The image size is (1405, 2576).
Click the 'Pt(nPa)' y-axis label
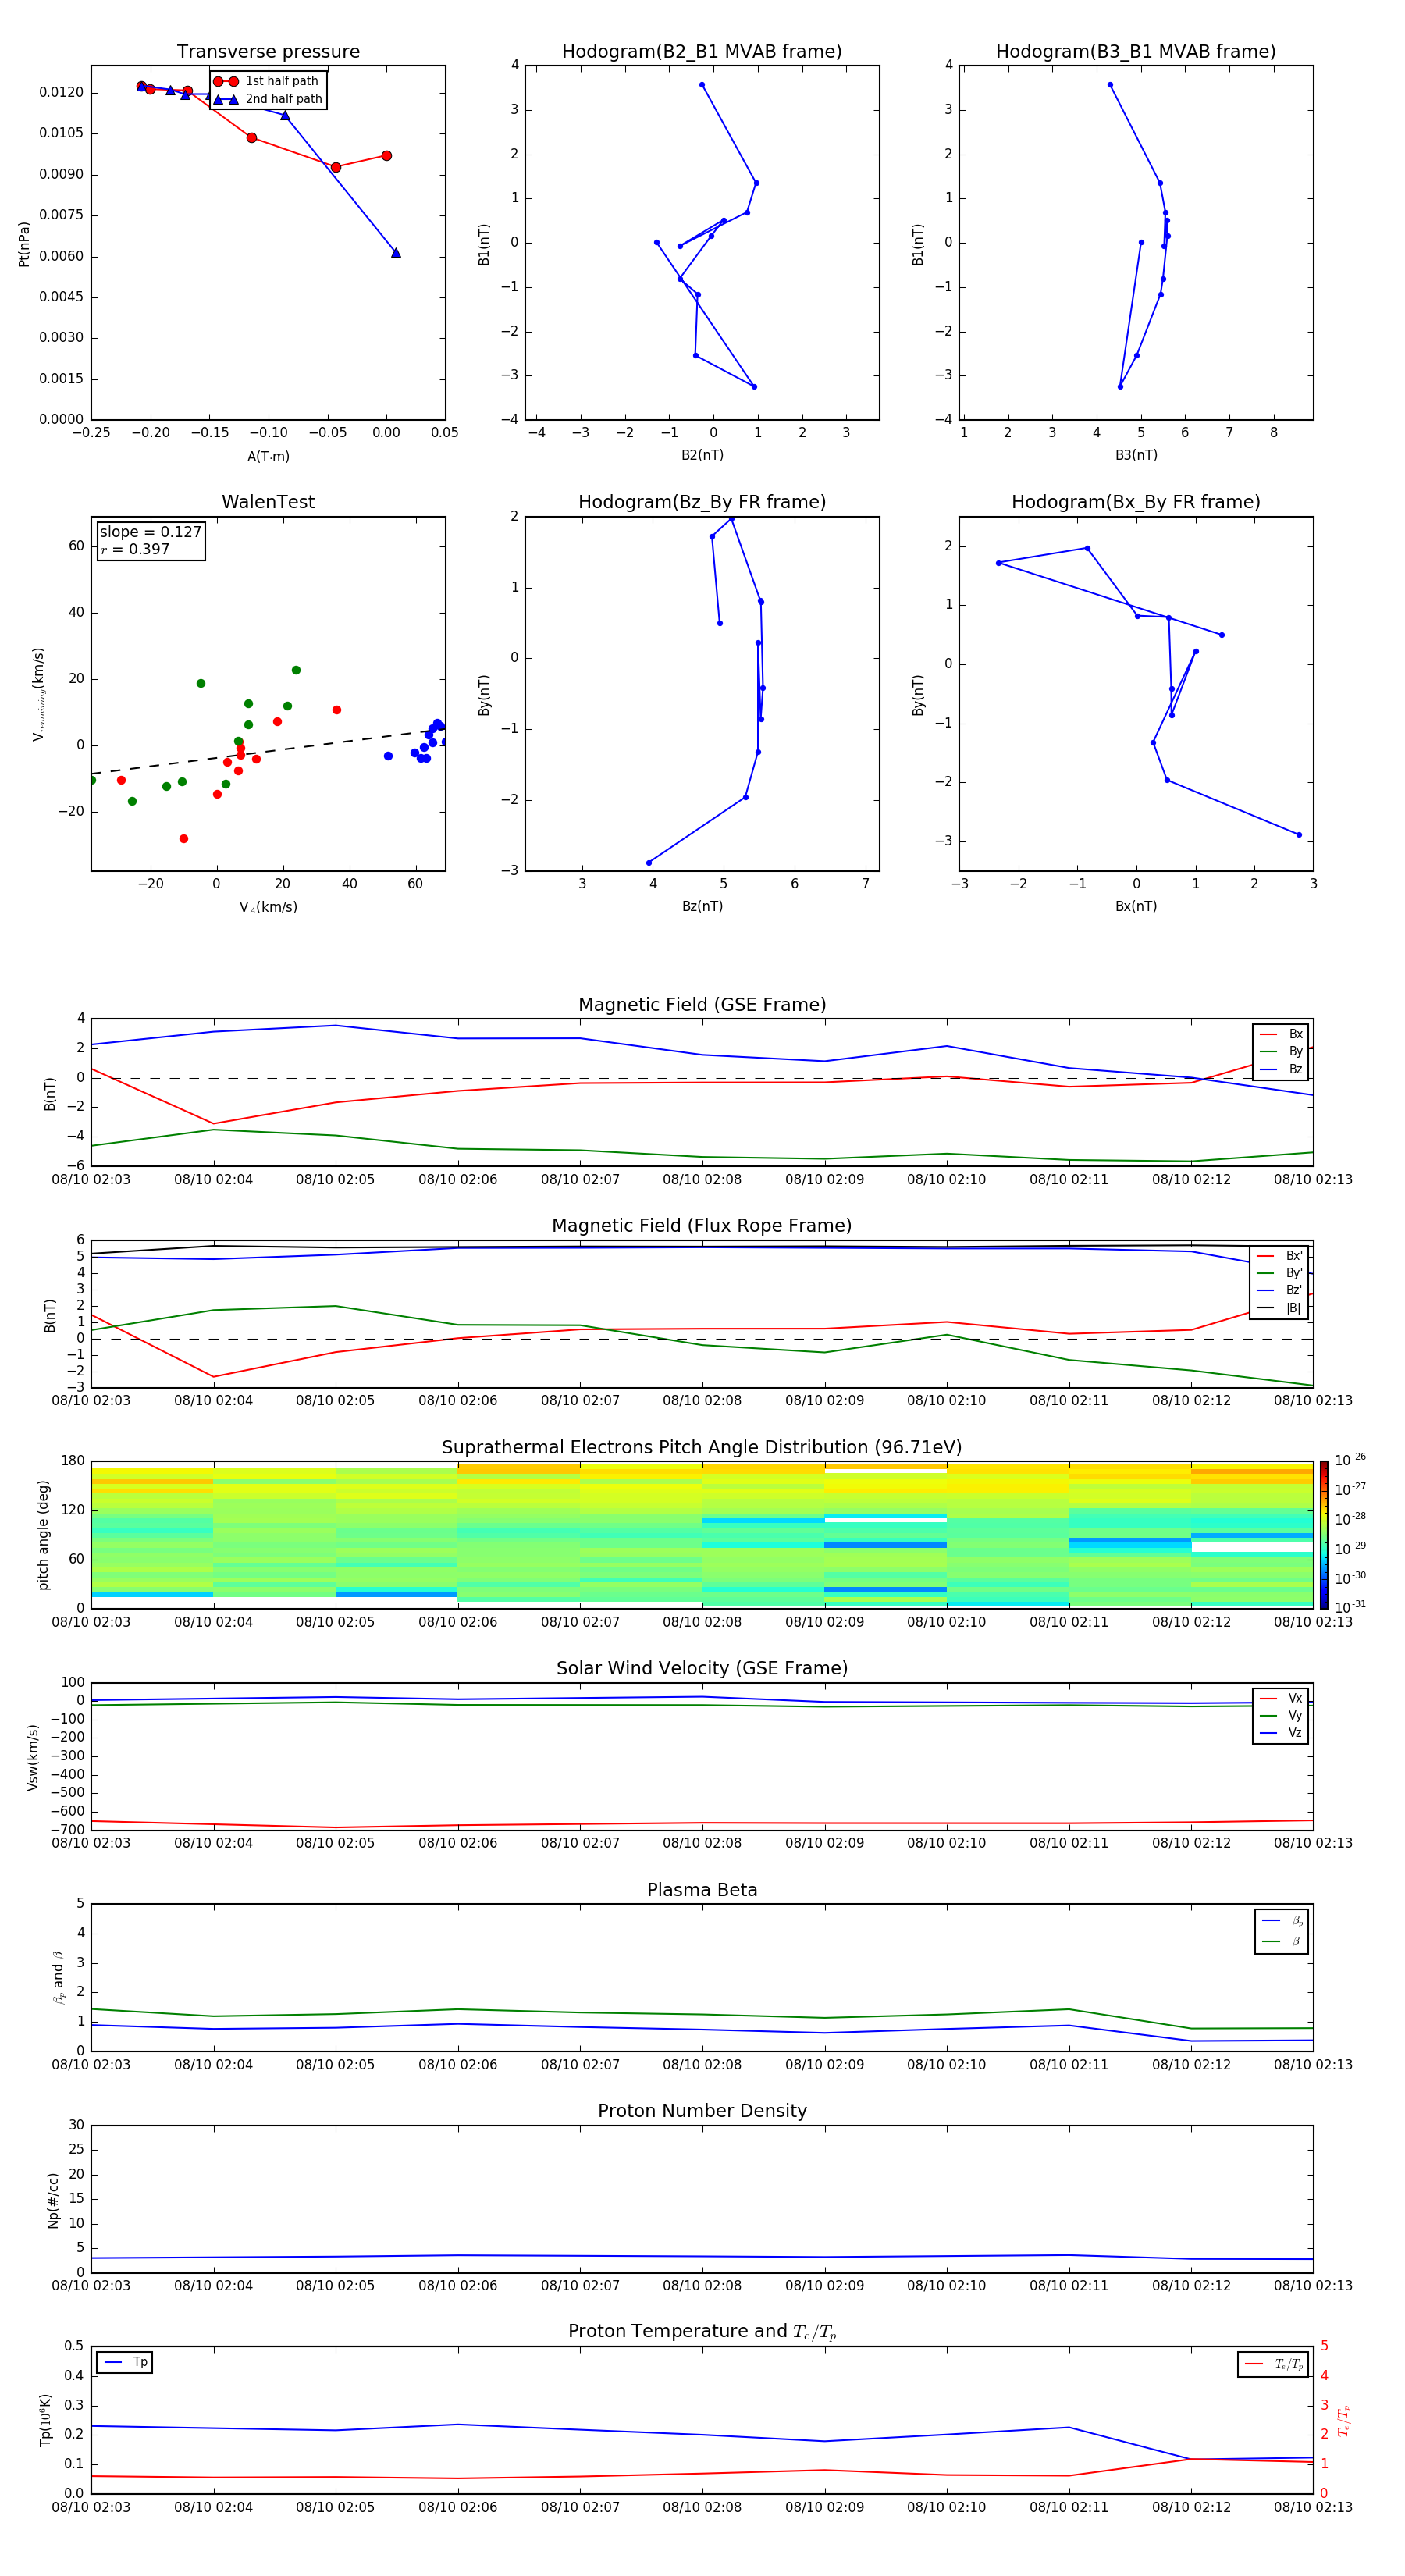pos(24,244)
